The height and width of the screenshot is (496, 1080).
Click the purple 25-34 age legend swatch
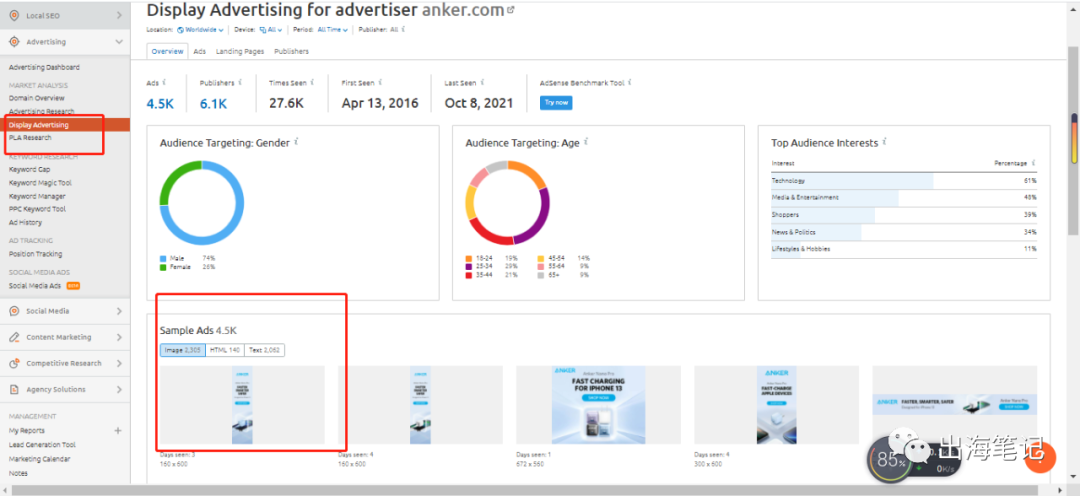[469, 267]
